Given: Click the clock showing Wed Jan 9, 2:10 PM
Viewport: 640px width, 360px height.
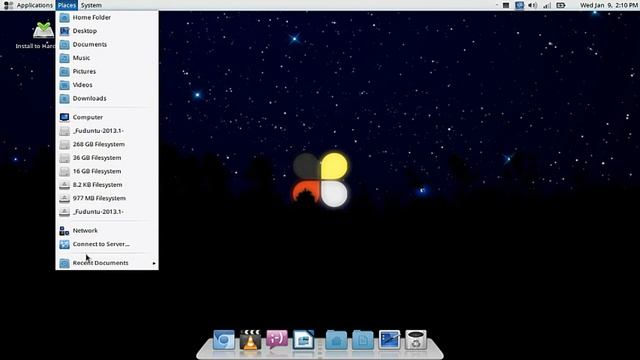Looking at the screenshot, I should tap(609, 5).
